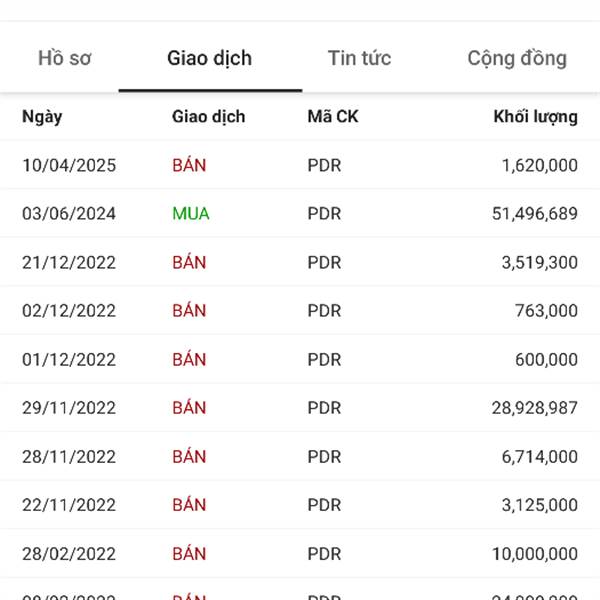Click the PDR link on 01/12/2022 row
This screenshot has width=600, height=600.
pyautogui.click(x=324, y=360)
